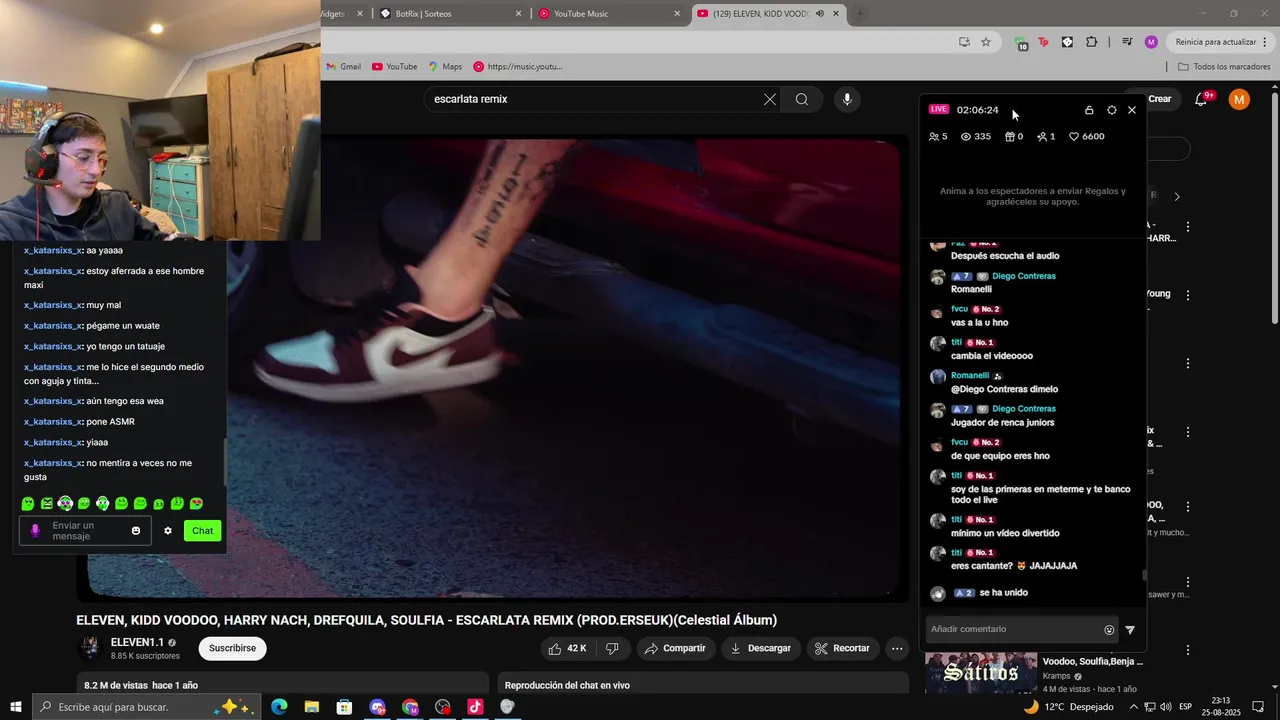
Task: Open the orange M account avatar
Action: pyautogui.click(x=1239, y=99)
